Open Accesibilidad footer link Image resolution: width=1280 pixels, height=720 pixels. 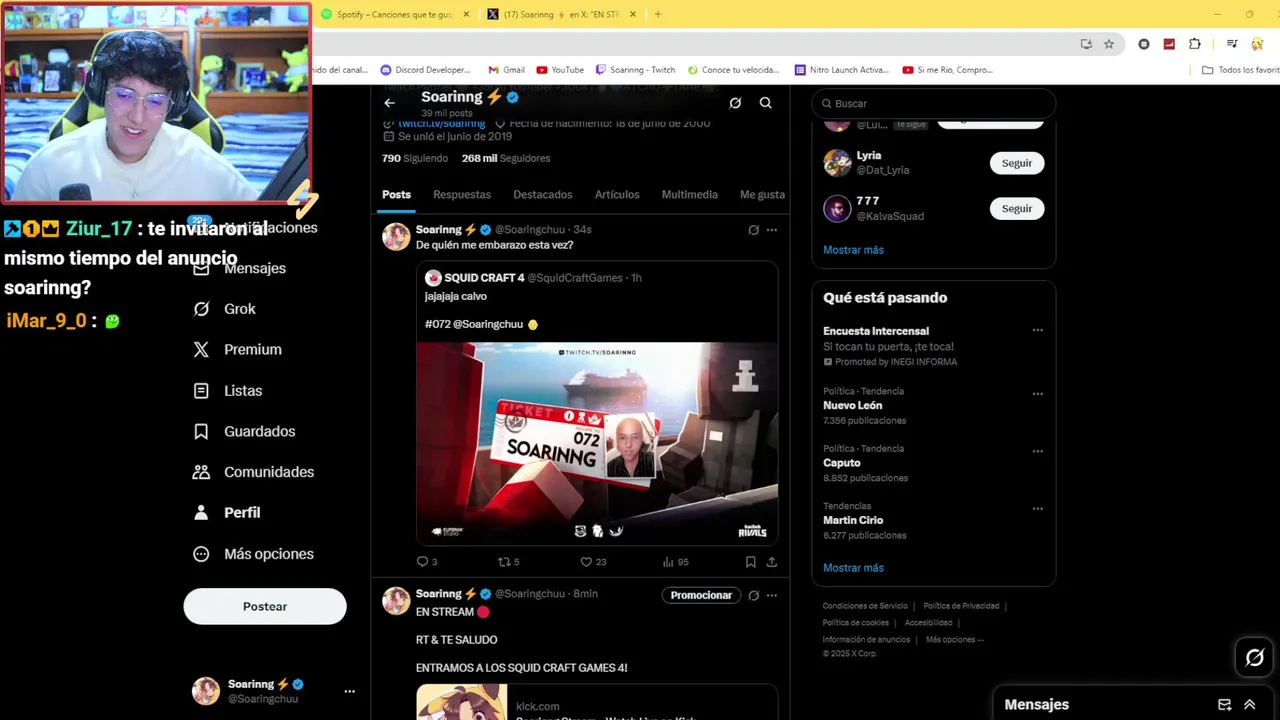point(928,623)
